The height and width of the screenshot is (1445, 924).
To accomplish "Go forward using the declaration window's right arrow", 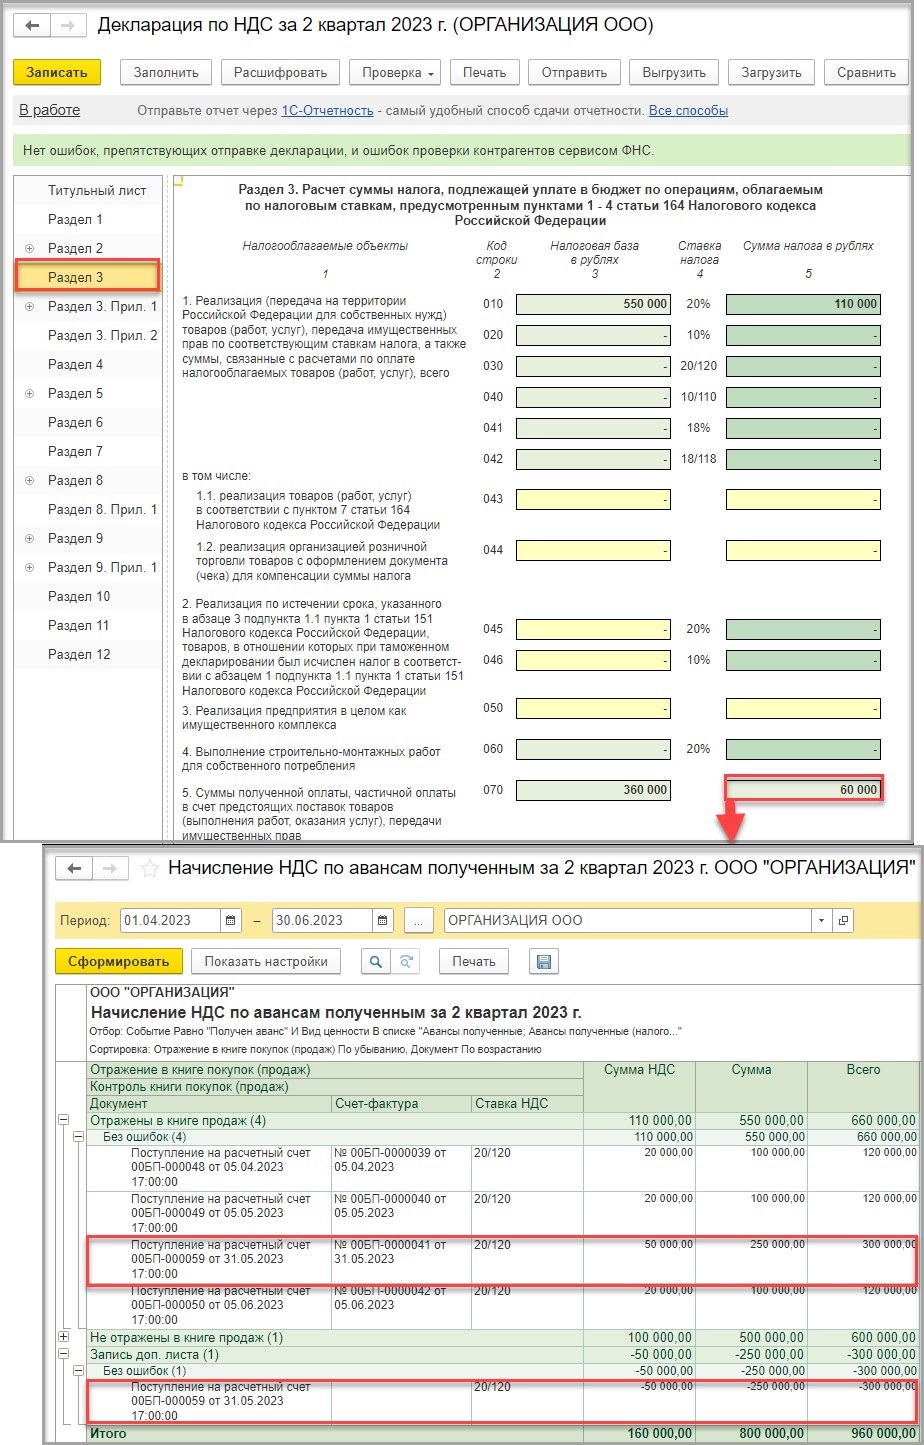I will coord(67,25).
